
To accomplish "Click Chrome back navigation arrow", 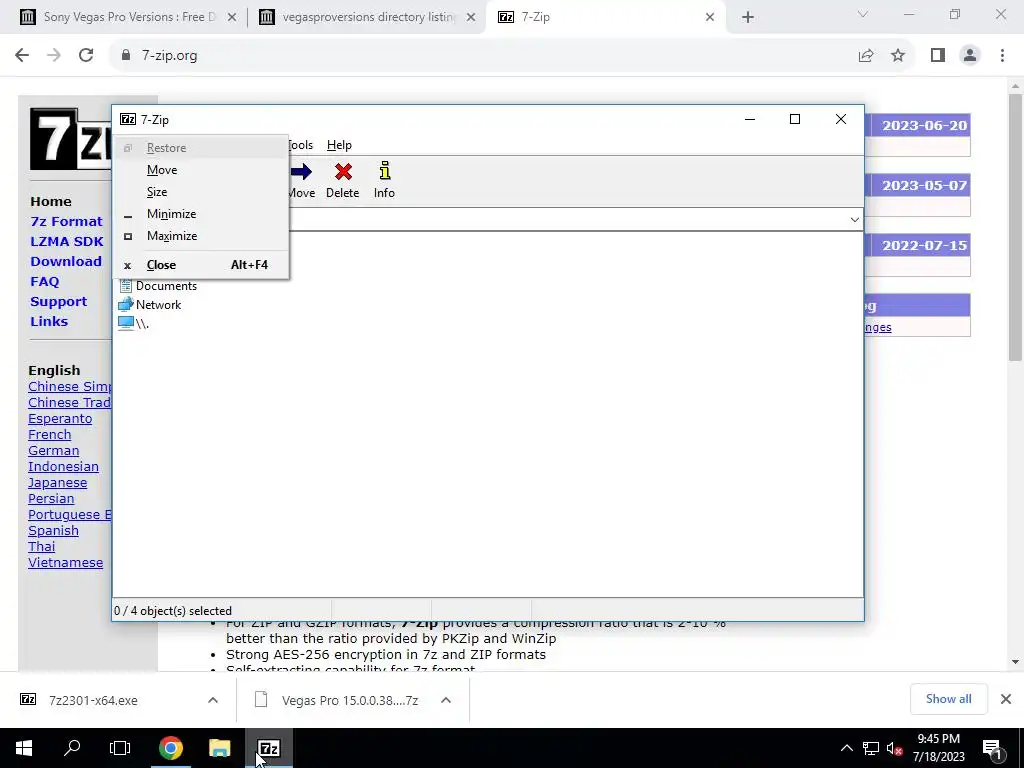I will click(x=22, y=56).
